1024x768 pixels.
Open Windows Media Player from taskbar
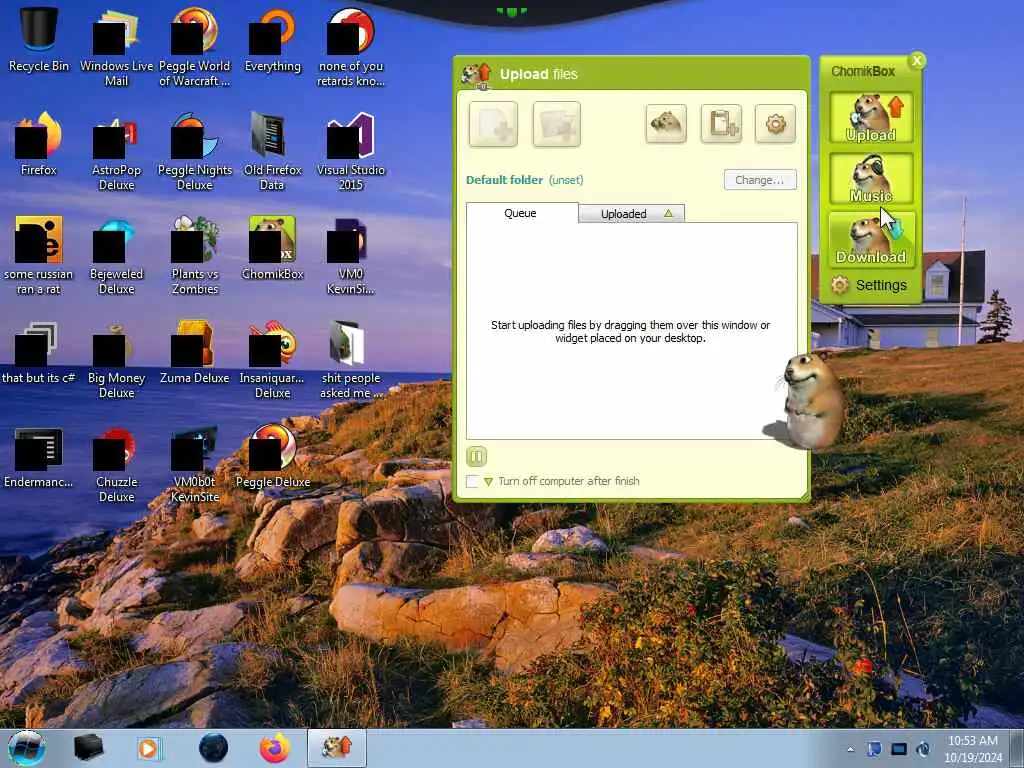pyautogui.click(x=149, y=748)
